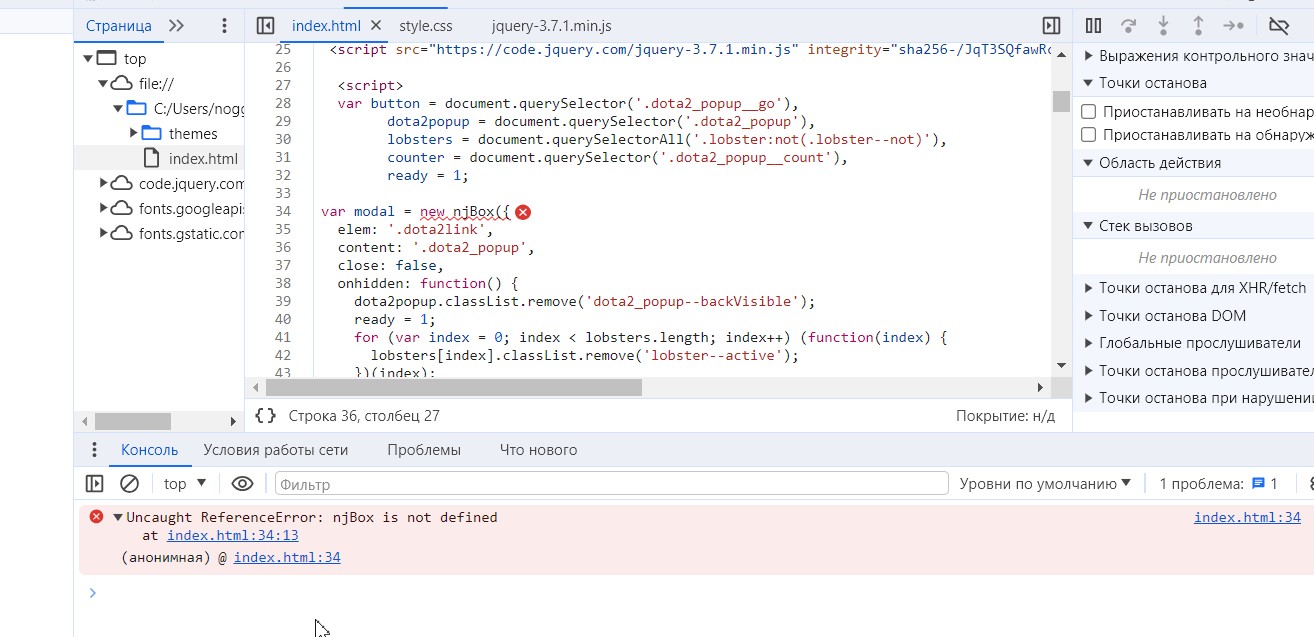
Task: Create a live expression with the eye icon
Action: click(x=242, y=484)
